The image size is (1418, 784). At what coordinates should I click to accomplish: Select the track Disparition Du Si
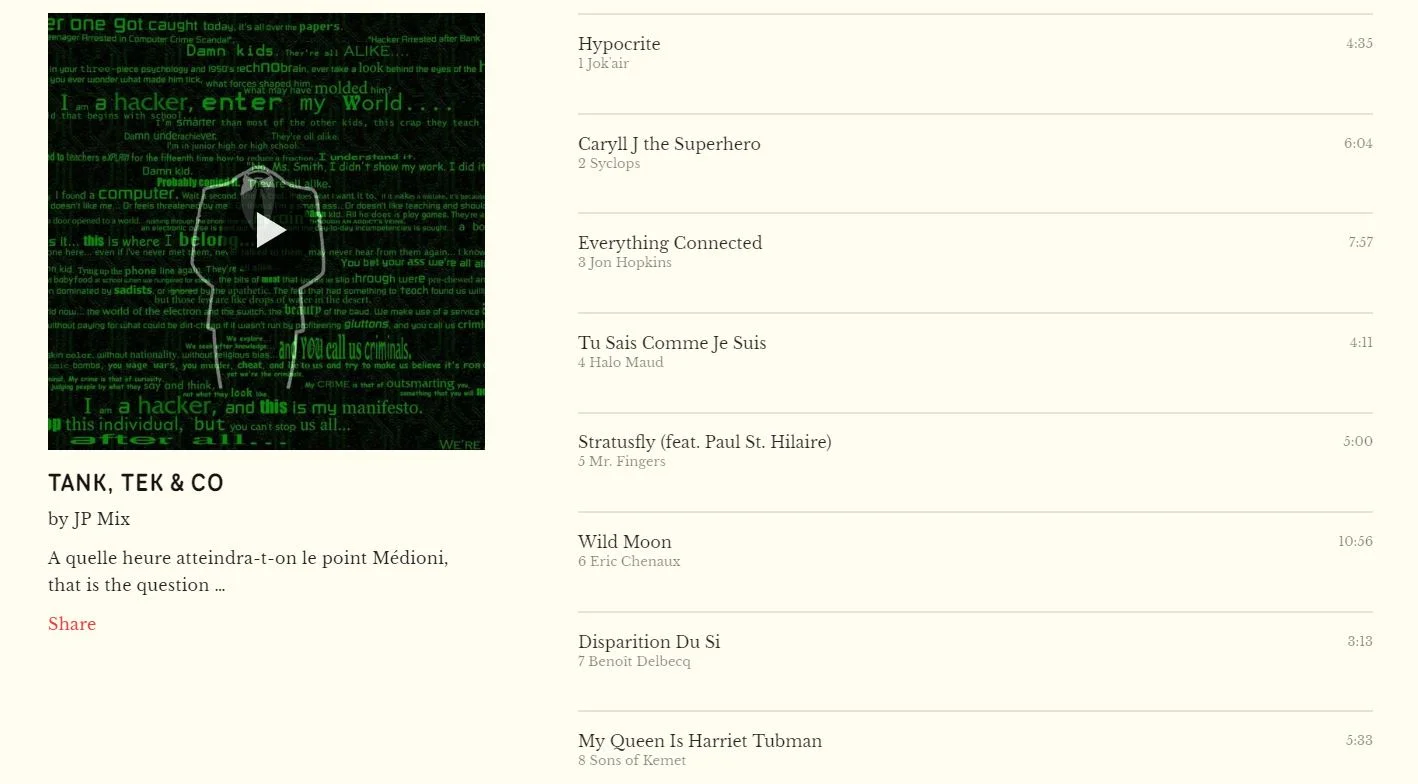(x=649, y=642)
